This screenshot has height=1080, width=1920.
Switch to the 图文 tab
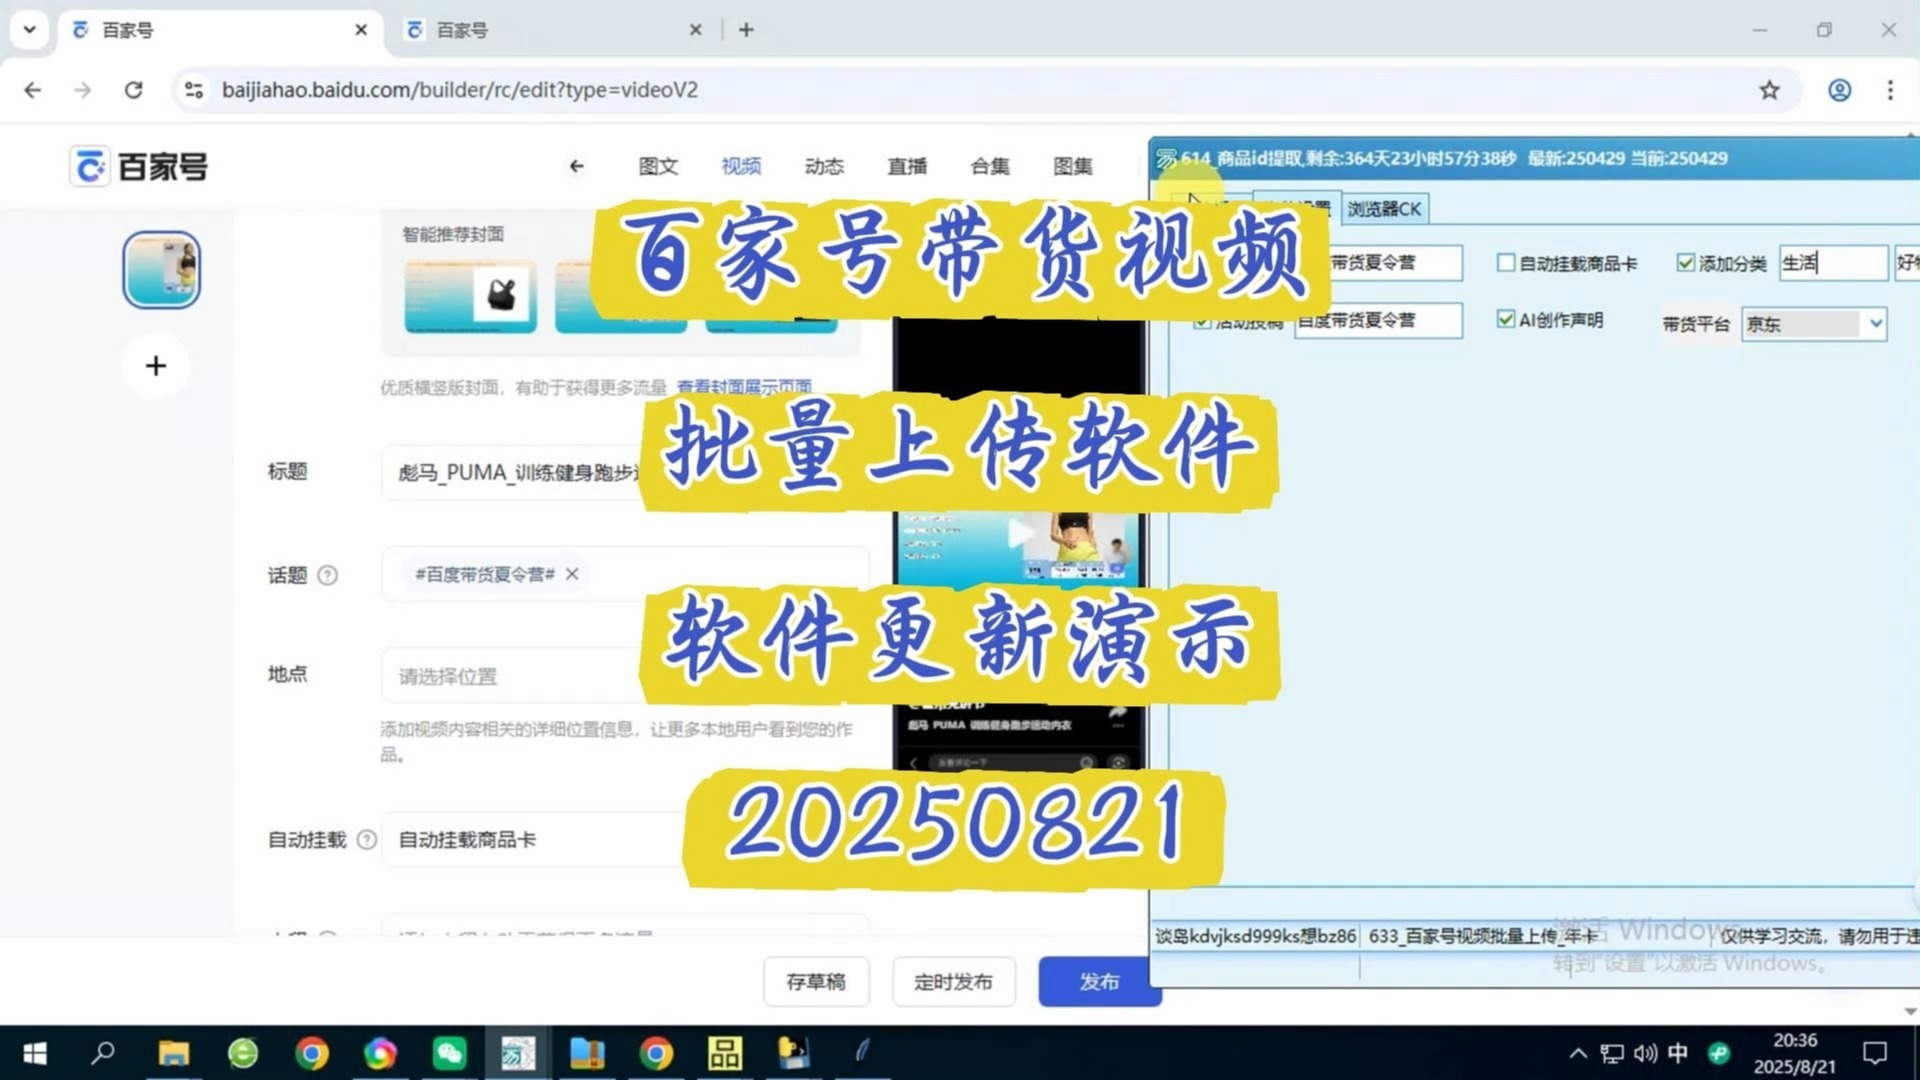pyautogui.click(x=658, y=166)
